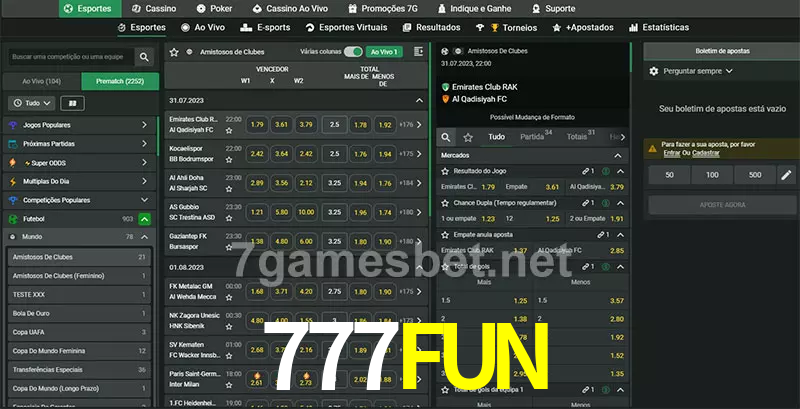
Task: Collapse the 31.07.2023 date group
Action: 419,101
